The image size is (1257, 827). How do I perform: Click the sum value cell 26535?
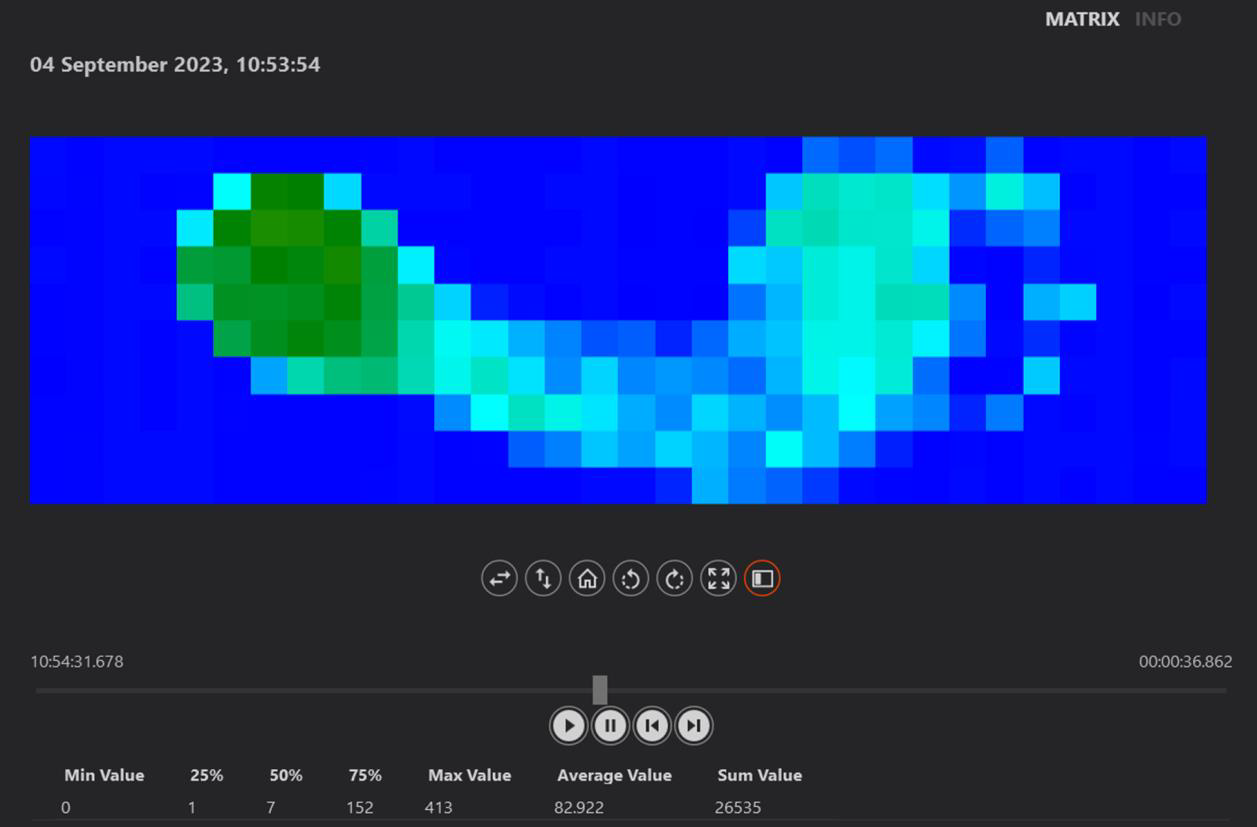coord(738,807)
